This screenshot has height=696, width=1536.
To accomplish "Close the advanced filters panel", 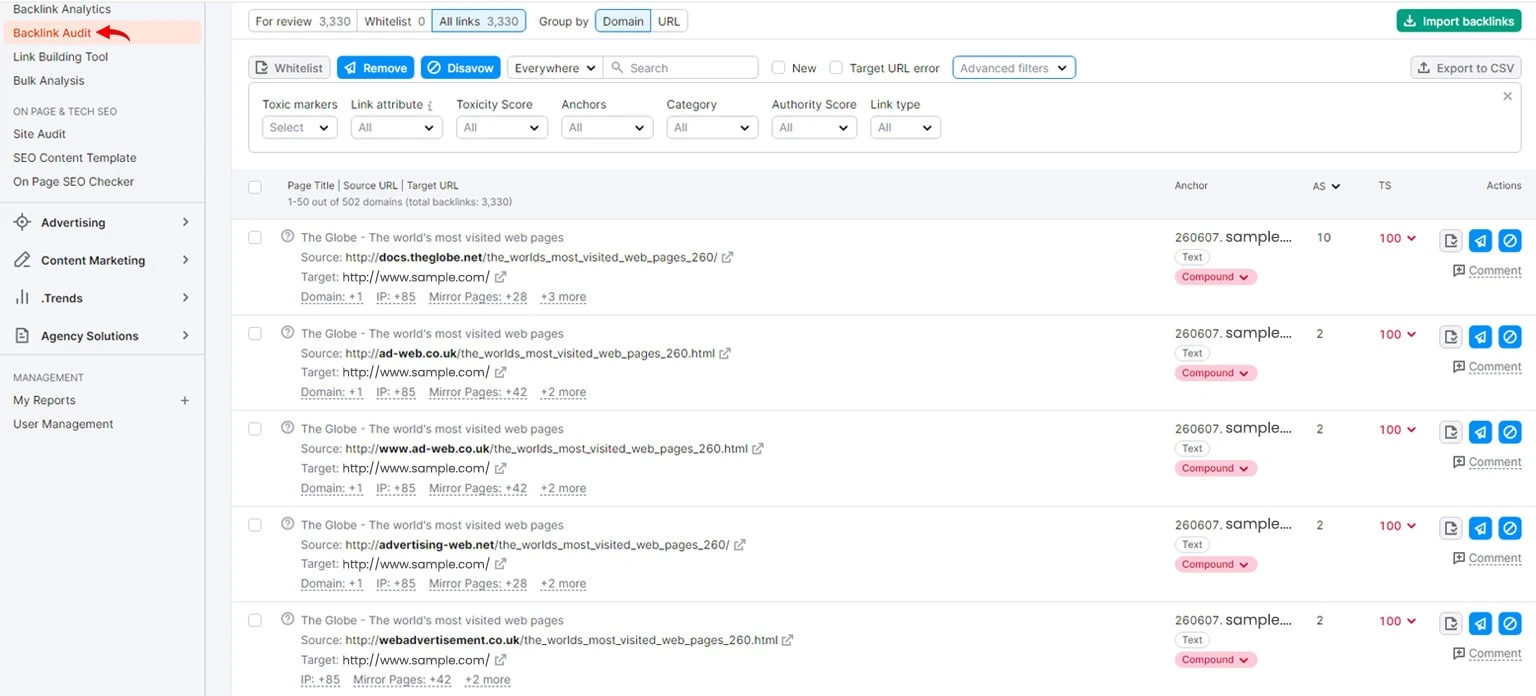I will coord(1508,96).
